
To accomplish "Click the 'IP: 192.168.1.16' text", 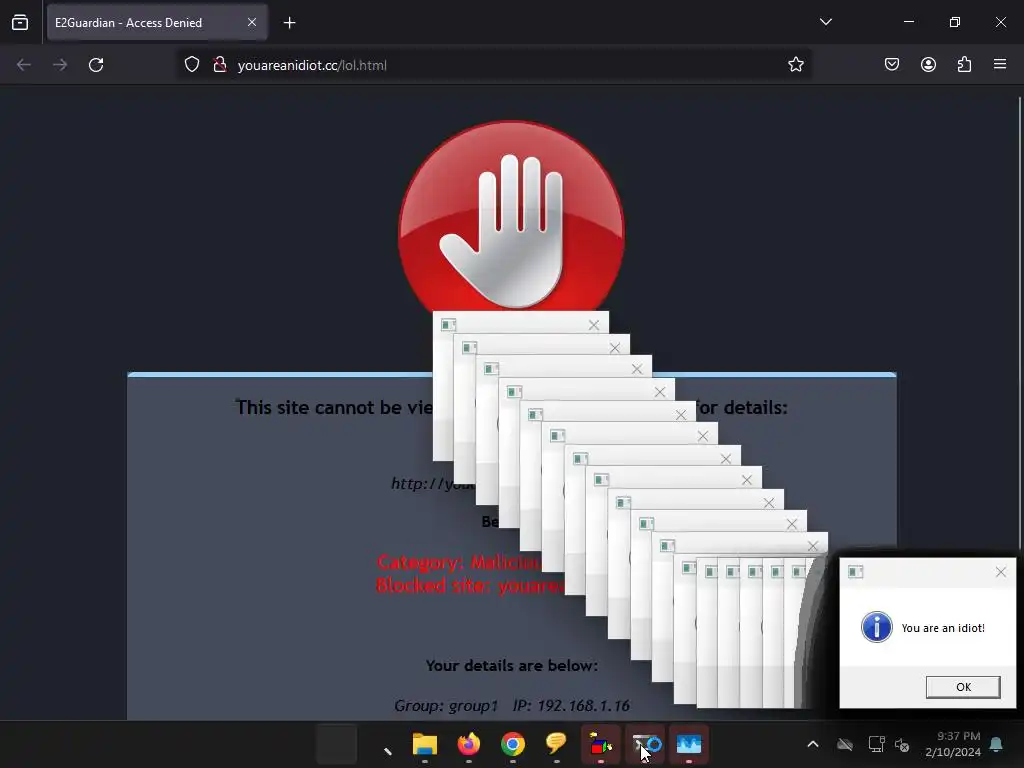I will coord(571,706).
